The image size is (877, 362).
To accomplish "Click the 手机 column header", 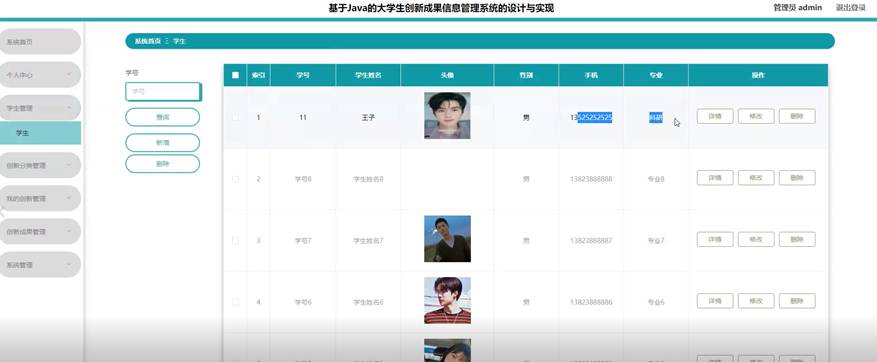I will click(591, 75).
